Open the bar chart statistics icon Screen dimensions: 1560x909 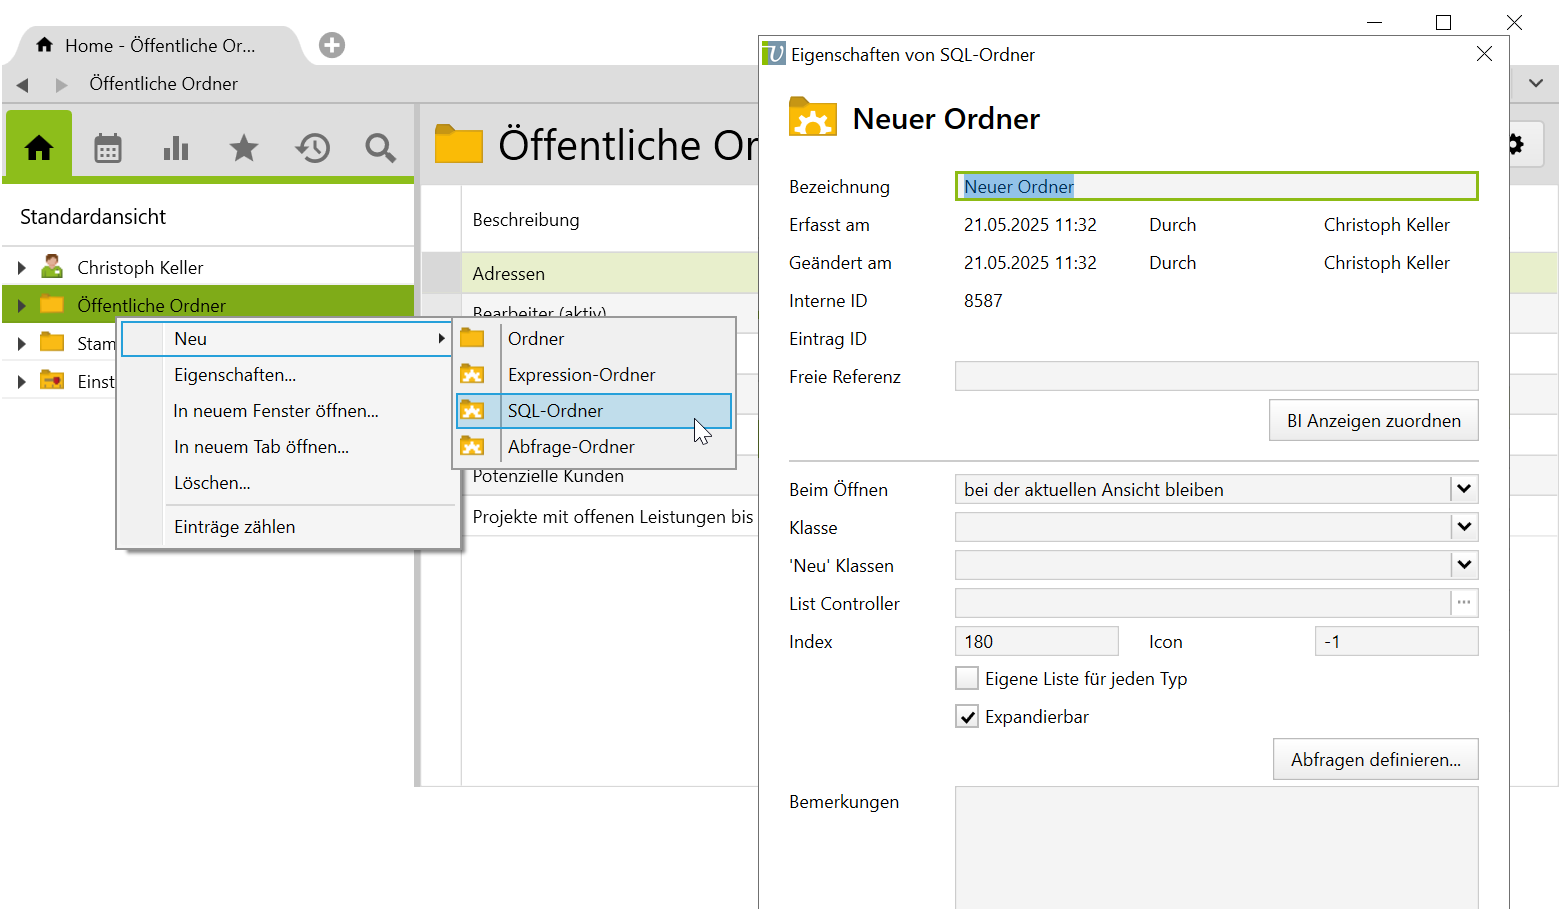point(176,149)
